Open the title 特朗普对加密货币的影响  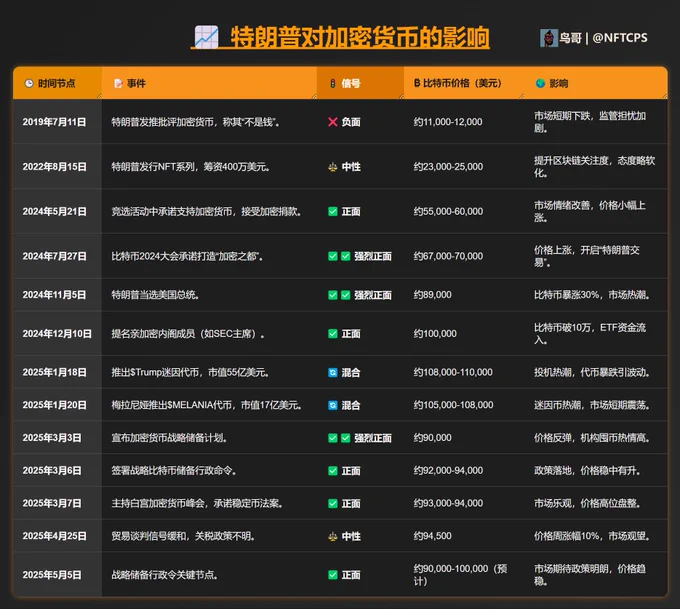coord(360,37)
